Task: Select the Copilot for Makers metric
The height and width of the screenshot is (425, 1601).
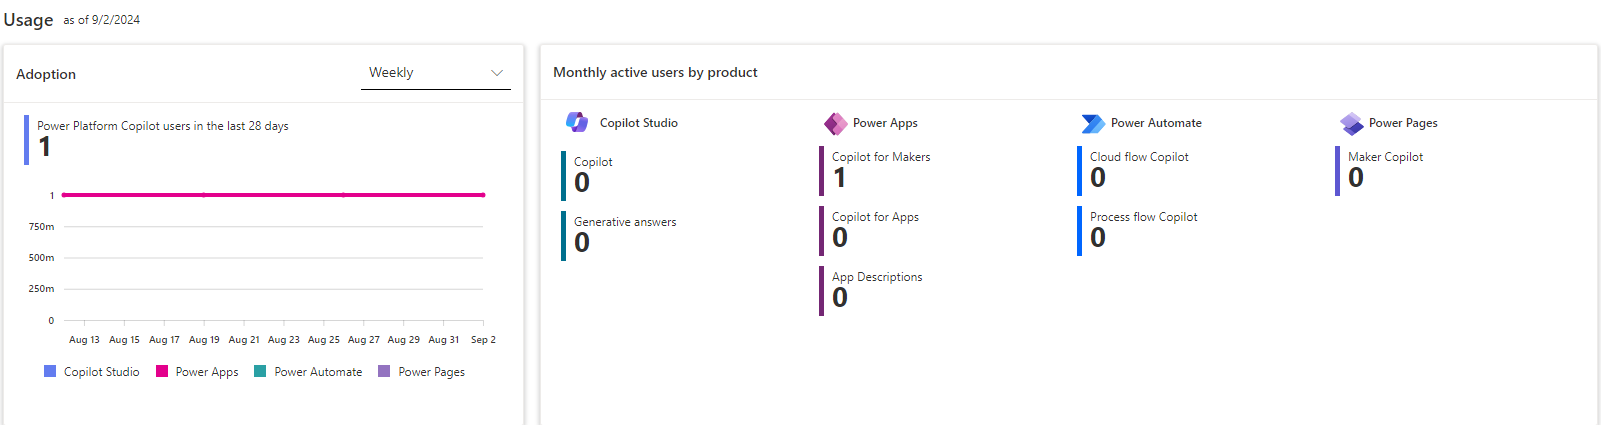Action: click(x=876, y=171)
